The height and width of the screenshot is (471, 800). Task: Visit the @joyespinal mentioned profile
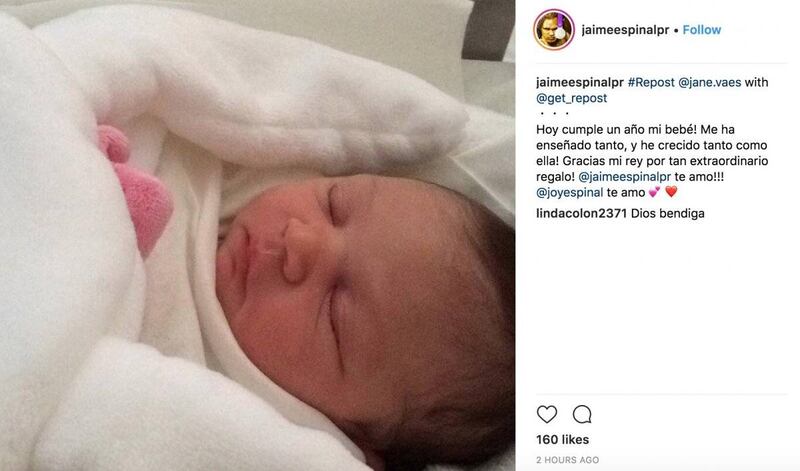[x=569, y=192]
